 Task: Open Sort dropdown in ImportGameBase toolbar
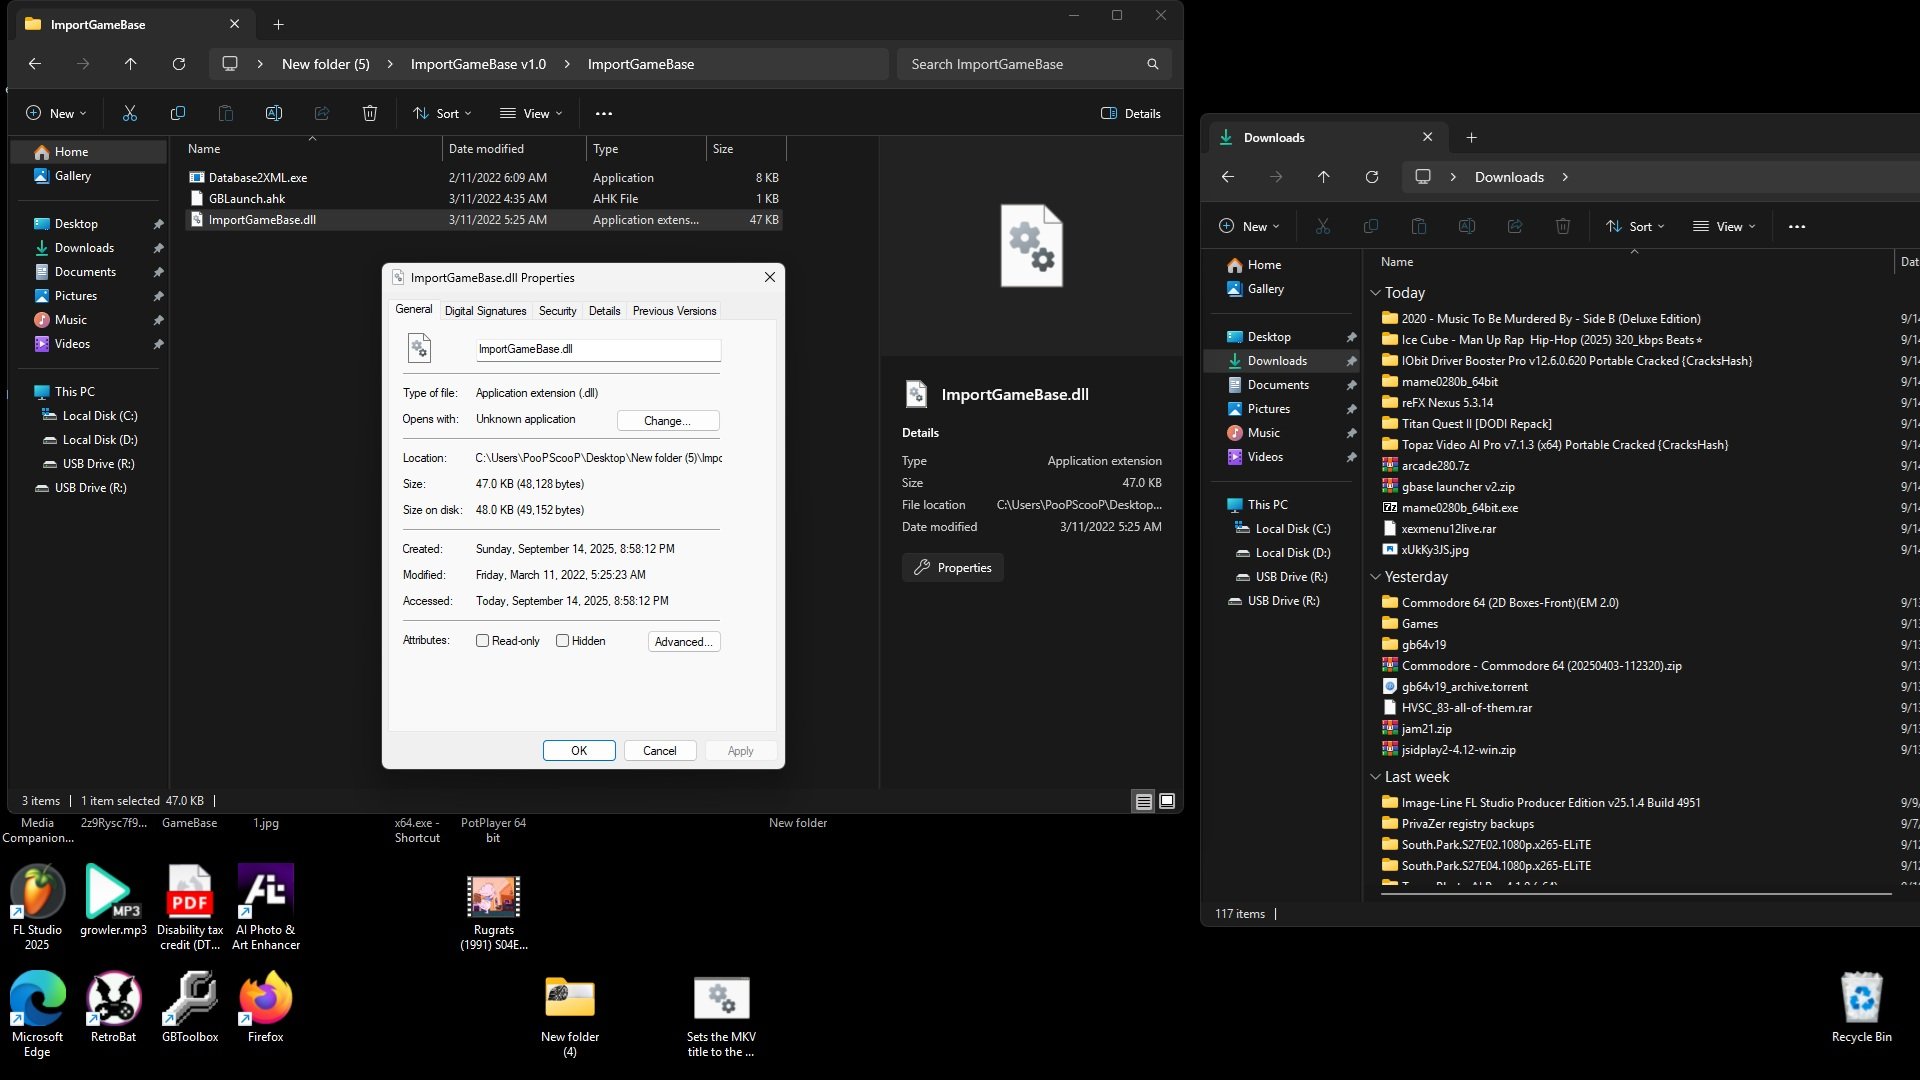point(442,113)
